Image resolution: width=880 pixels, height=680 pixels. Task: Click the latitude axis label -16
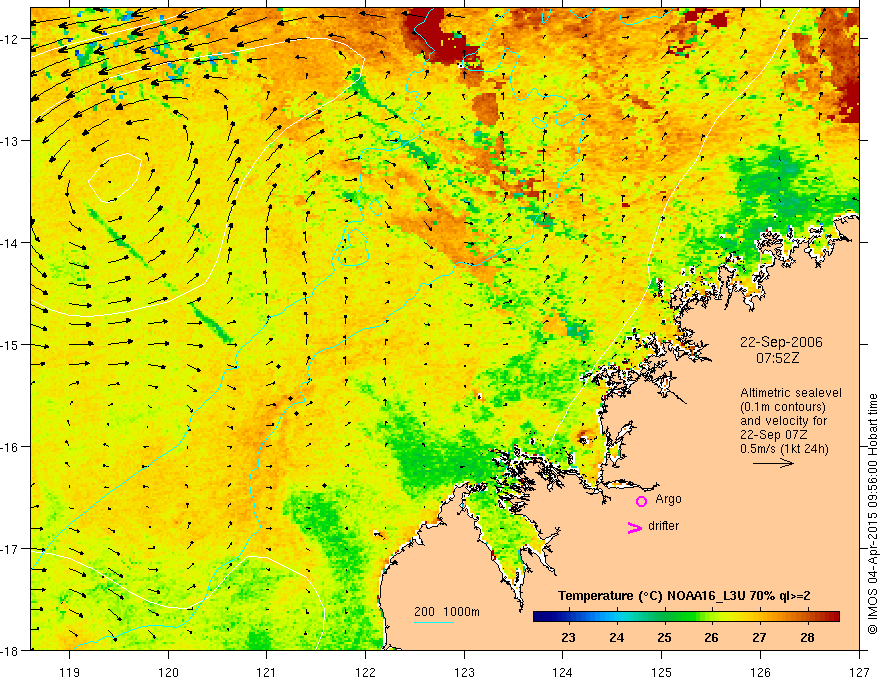click(x=11, y=447)
